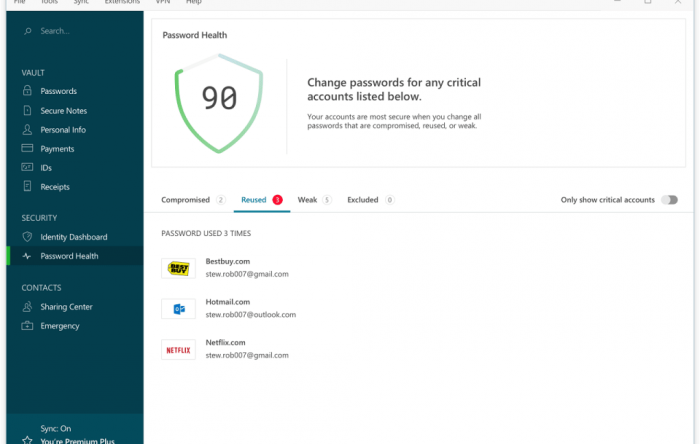This screenshot has height=444, width=700.
Task: Select the Reused tab
Action: pyautogui.click(x=262, y=199)
